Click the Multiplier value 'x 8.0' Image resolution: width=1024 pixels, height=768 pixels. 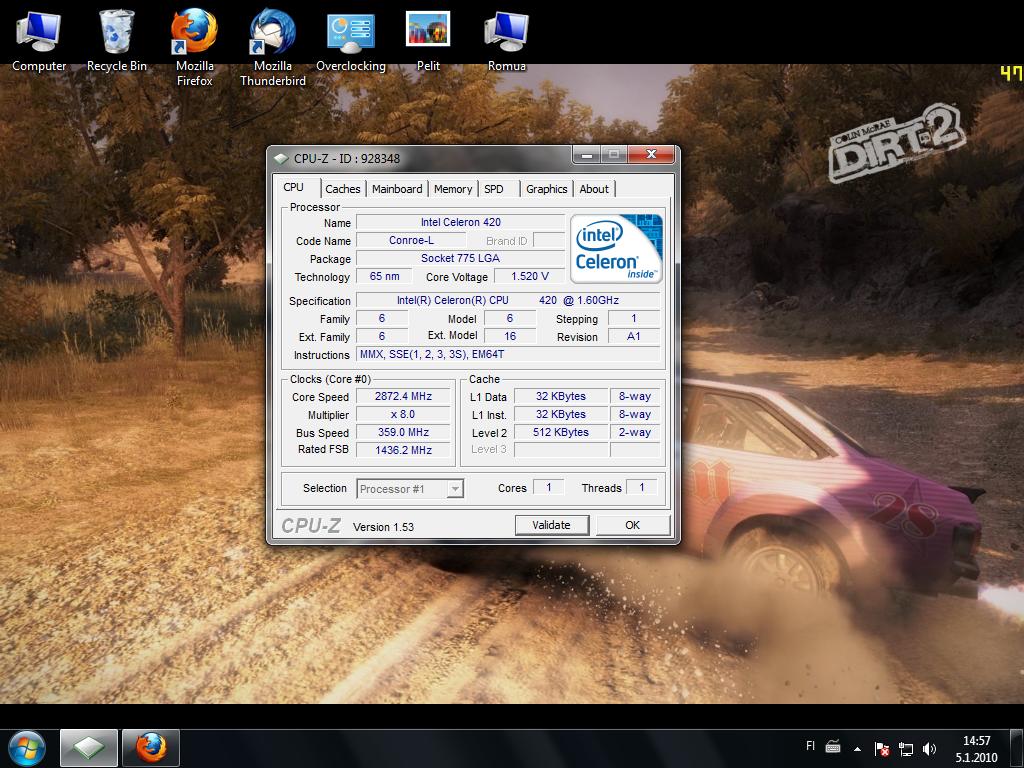403,415
